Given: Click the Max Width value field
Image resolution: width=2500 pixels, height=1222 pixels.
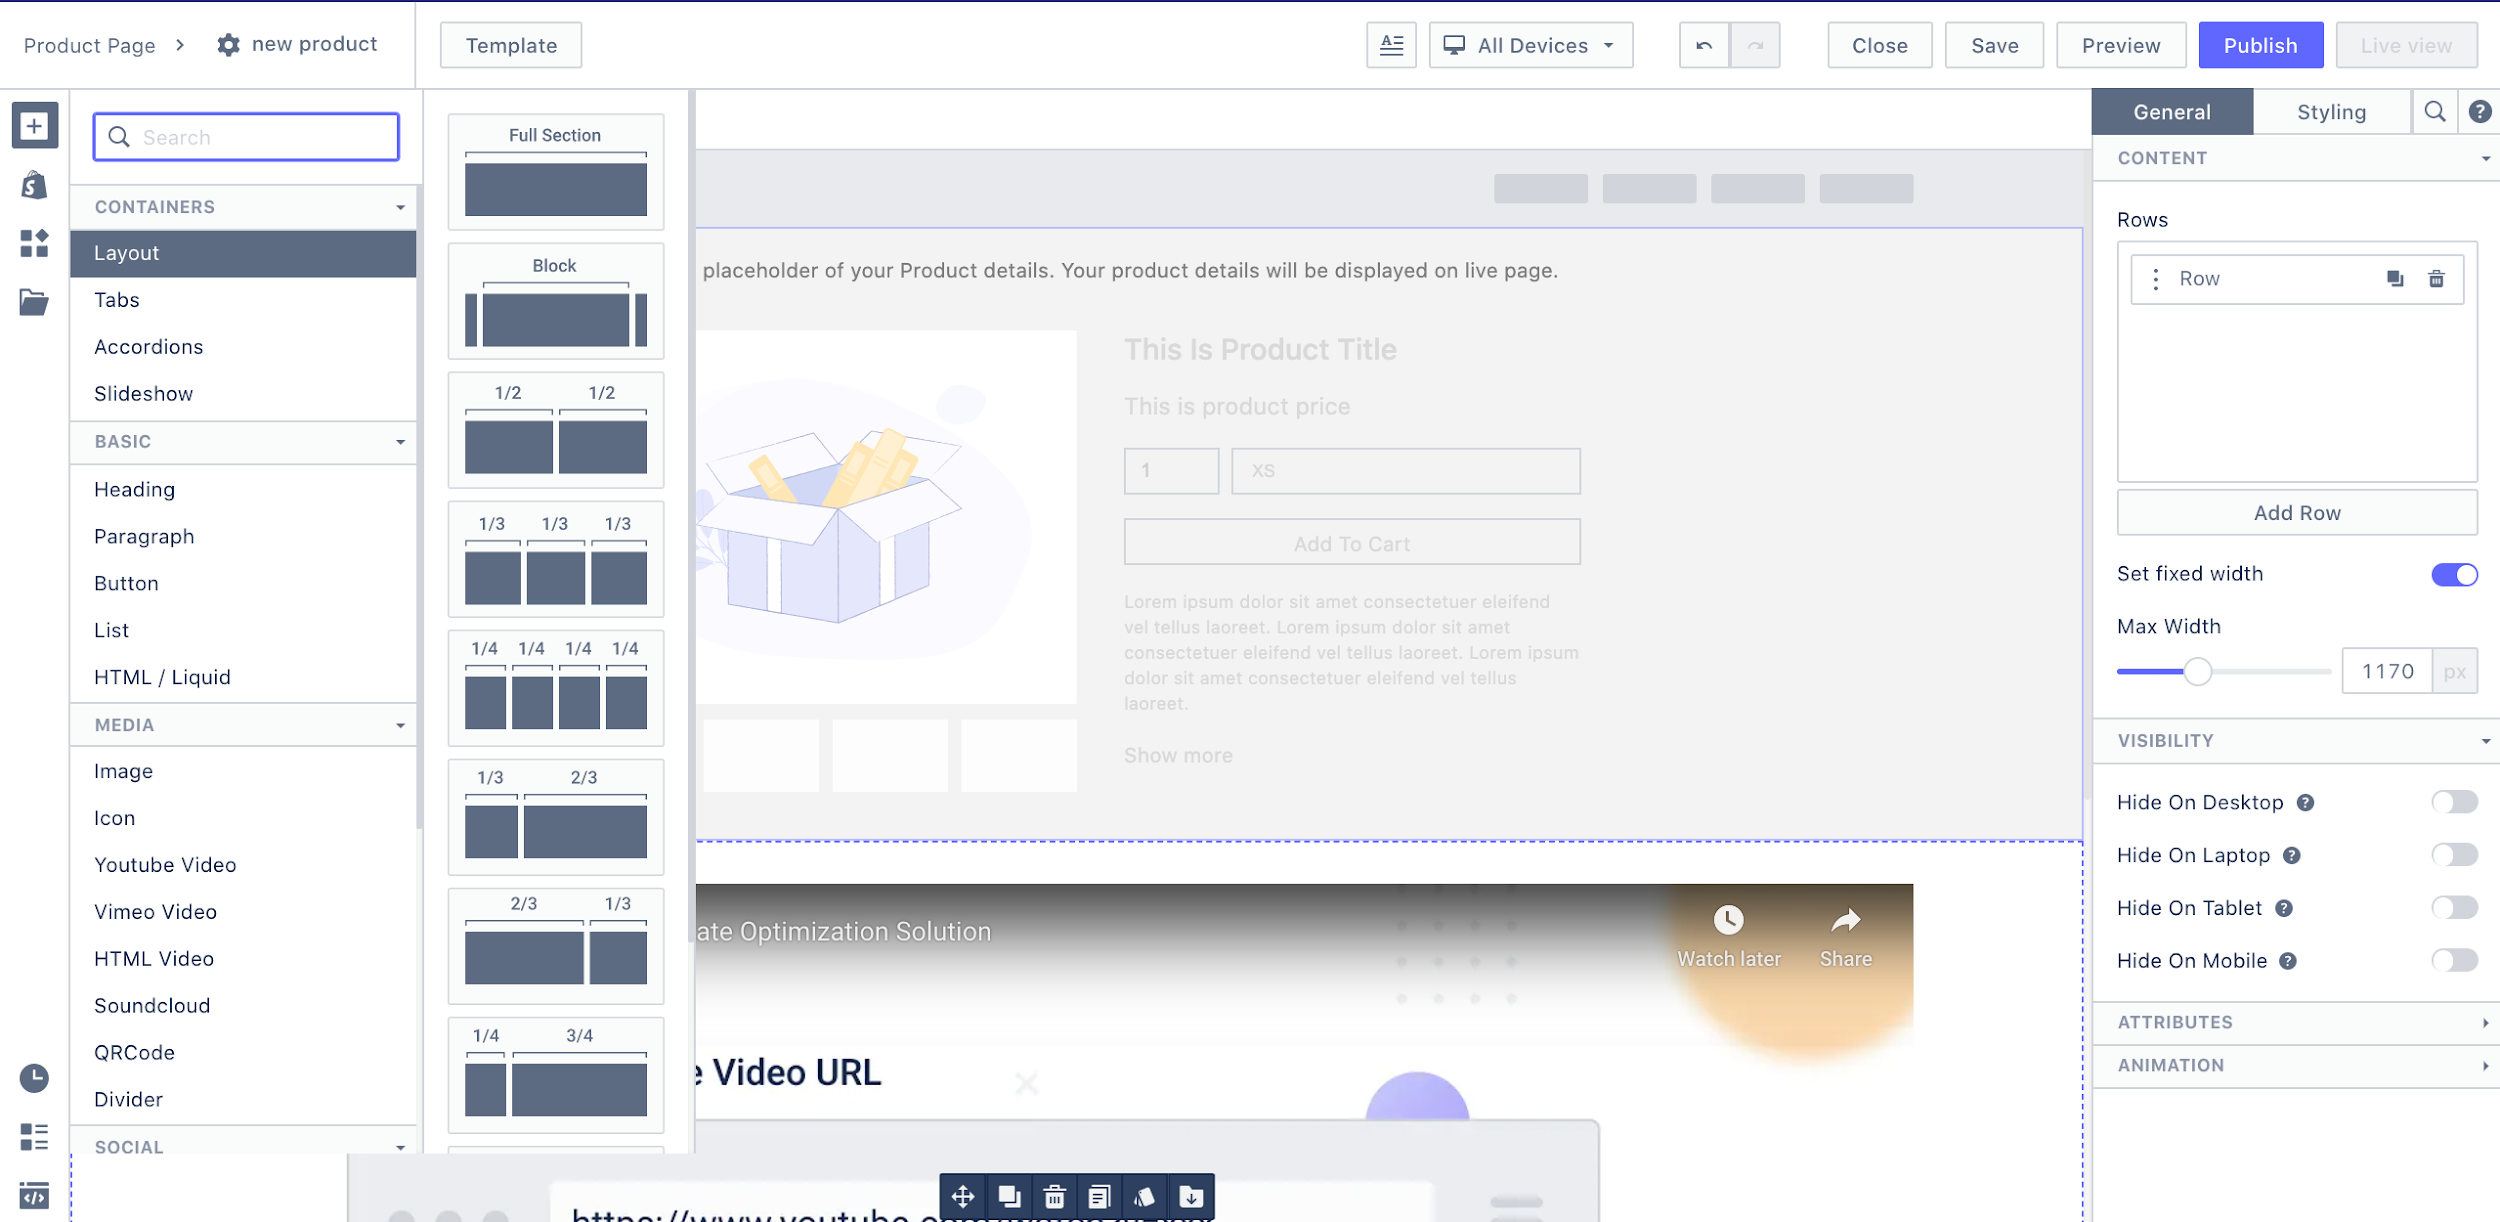Looking at the screenshot, I should coord(2388,672).
